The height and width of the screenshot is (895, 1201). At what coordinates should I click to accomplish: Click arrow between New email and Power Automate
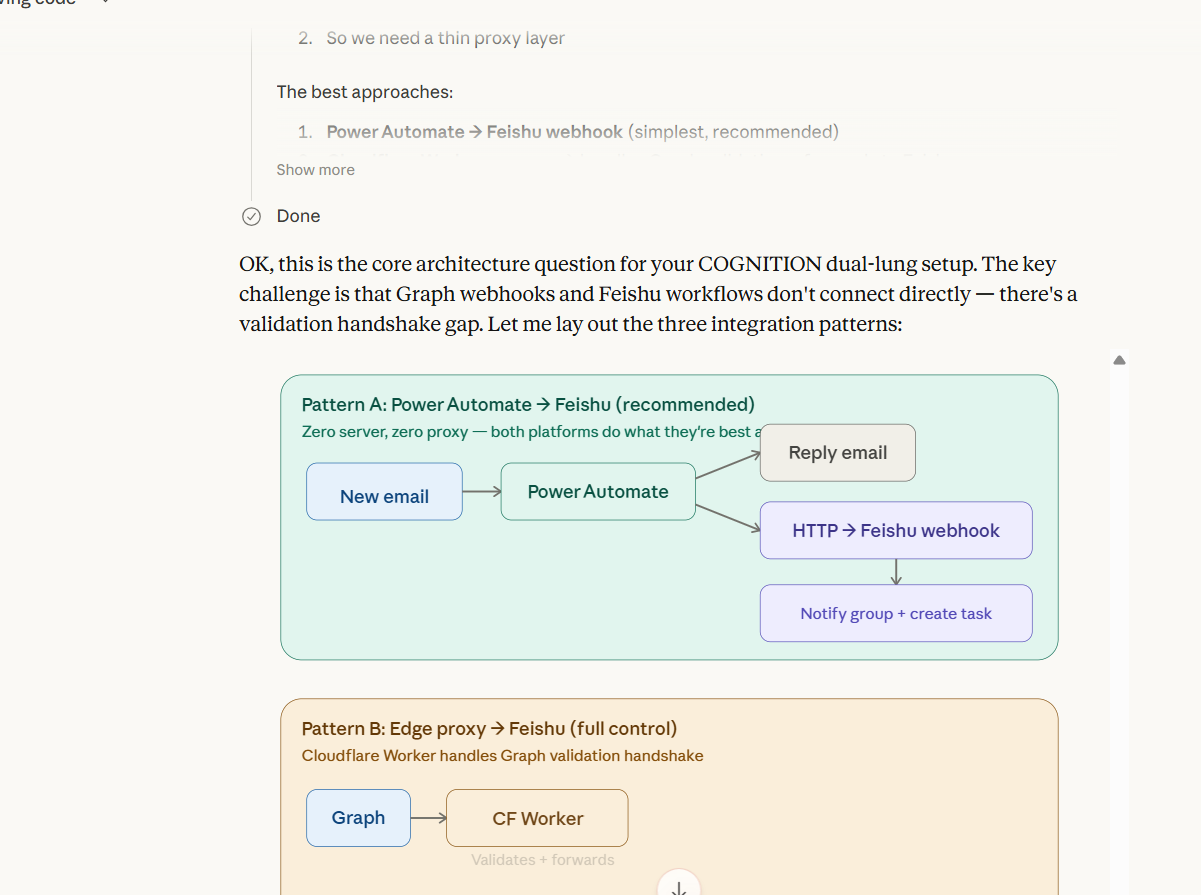coord(481,491)
